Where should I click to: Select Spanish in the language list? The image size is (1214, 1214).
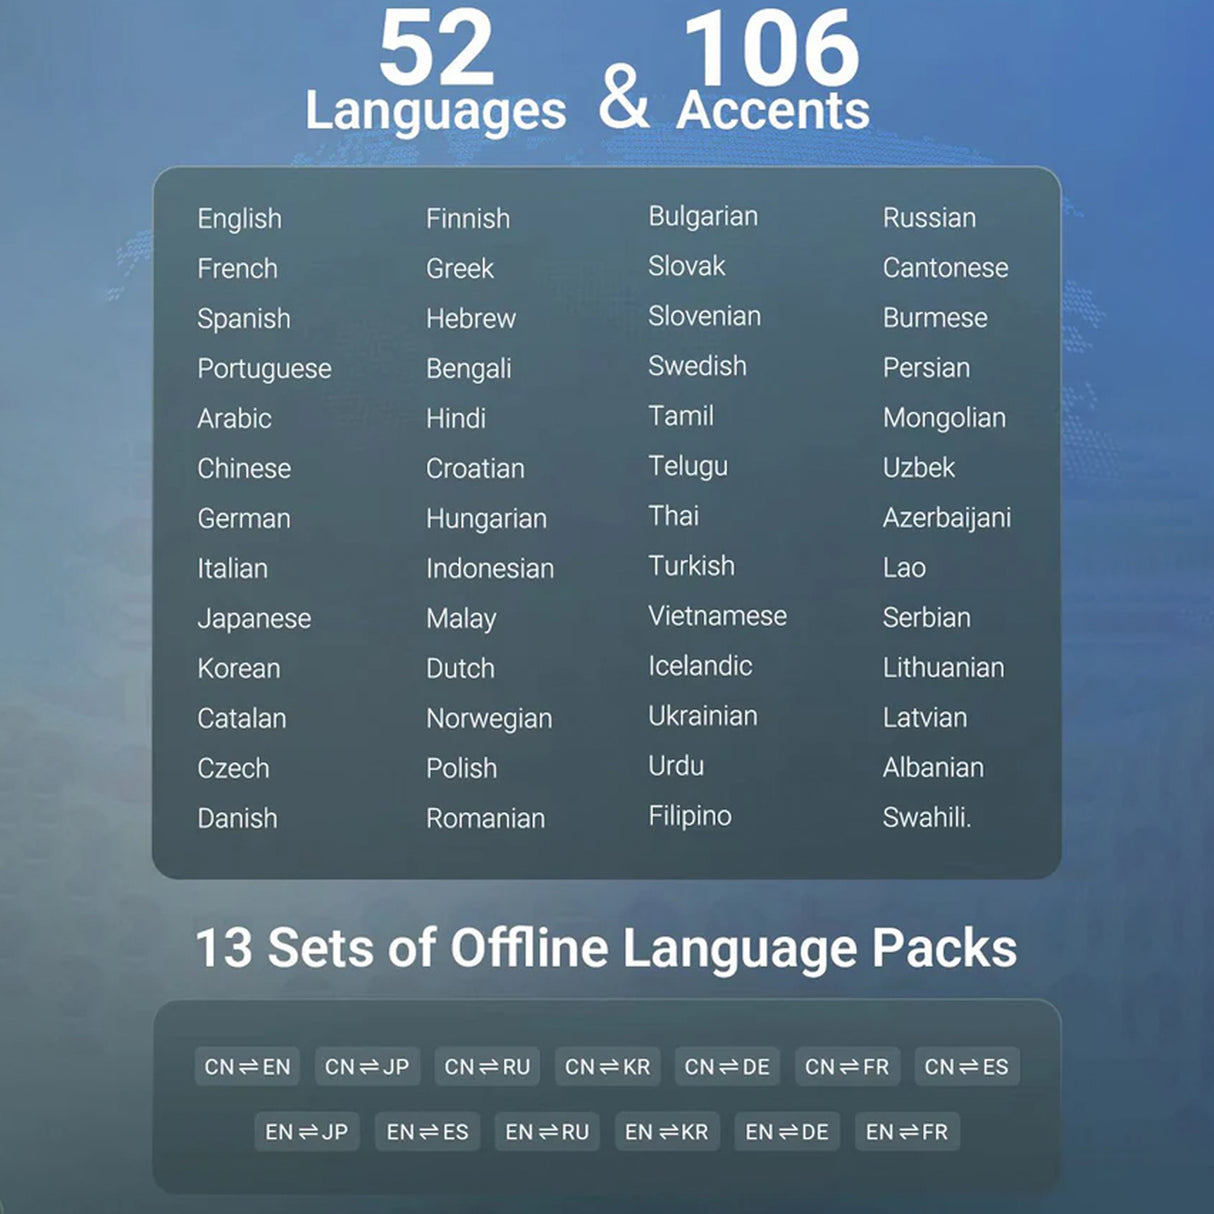[244, 319]
